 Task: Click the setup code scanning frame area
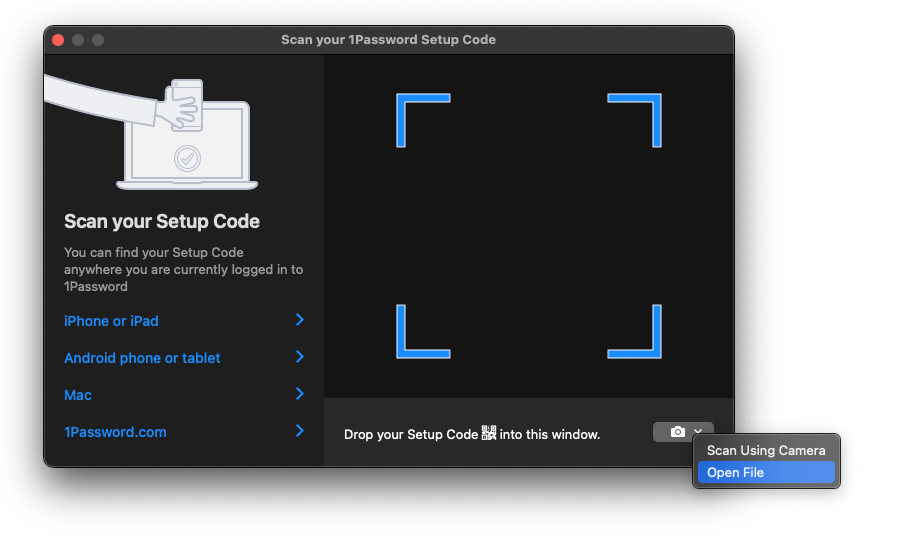coord(529,226)
